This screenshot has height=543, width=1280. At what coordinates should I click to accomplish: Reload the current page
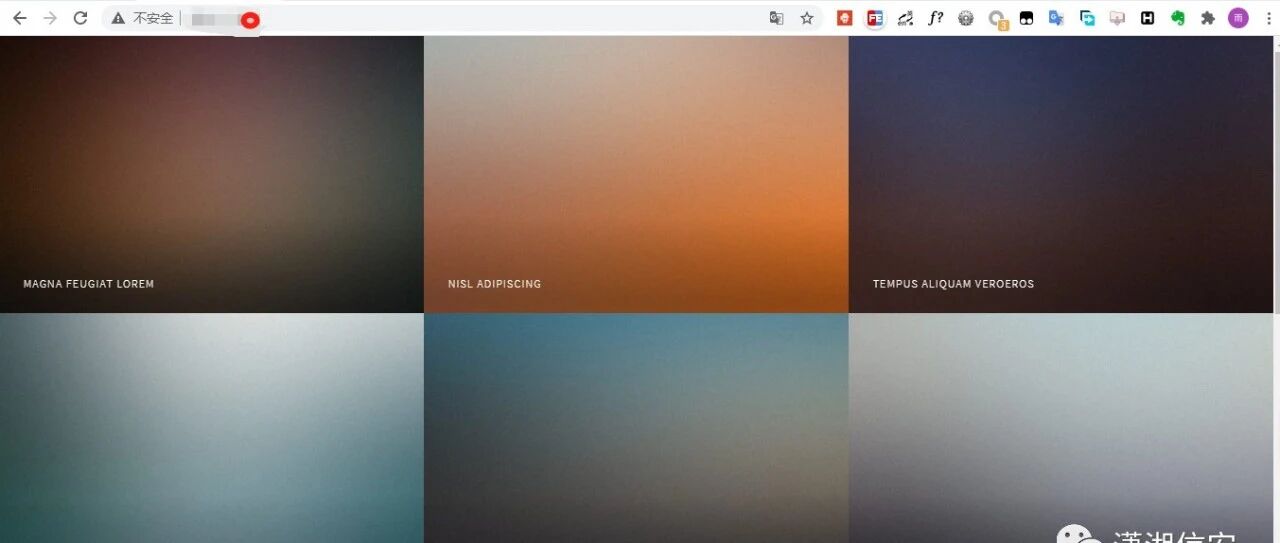point(81,18)
